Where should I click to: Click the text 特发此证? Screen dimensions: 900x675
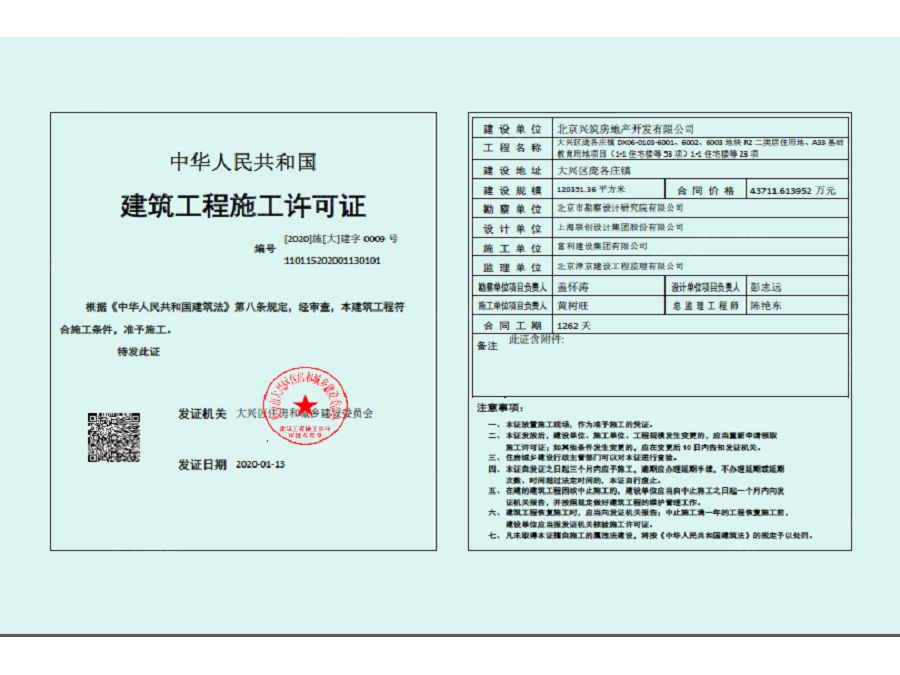pos(138,351)
